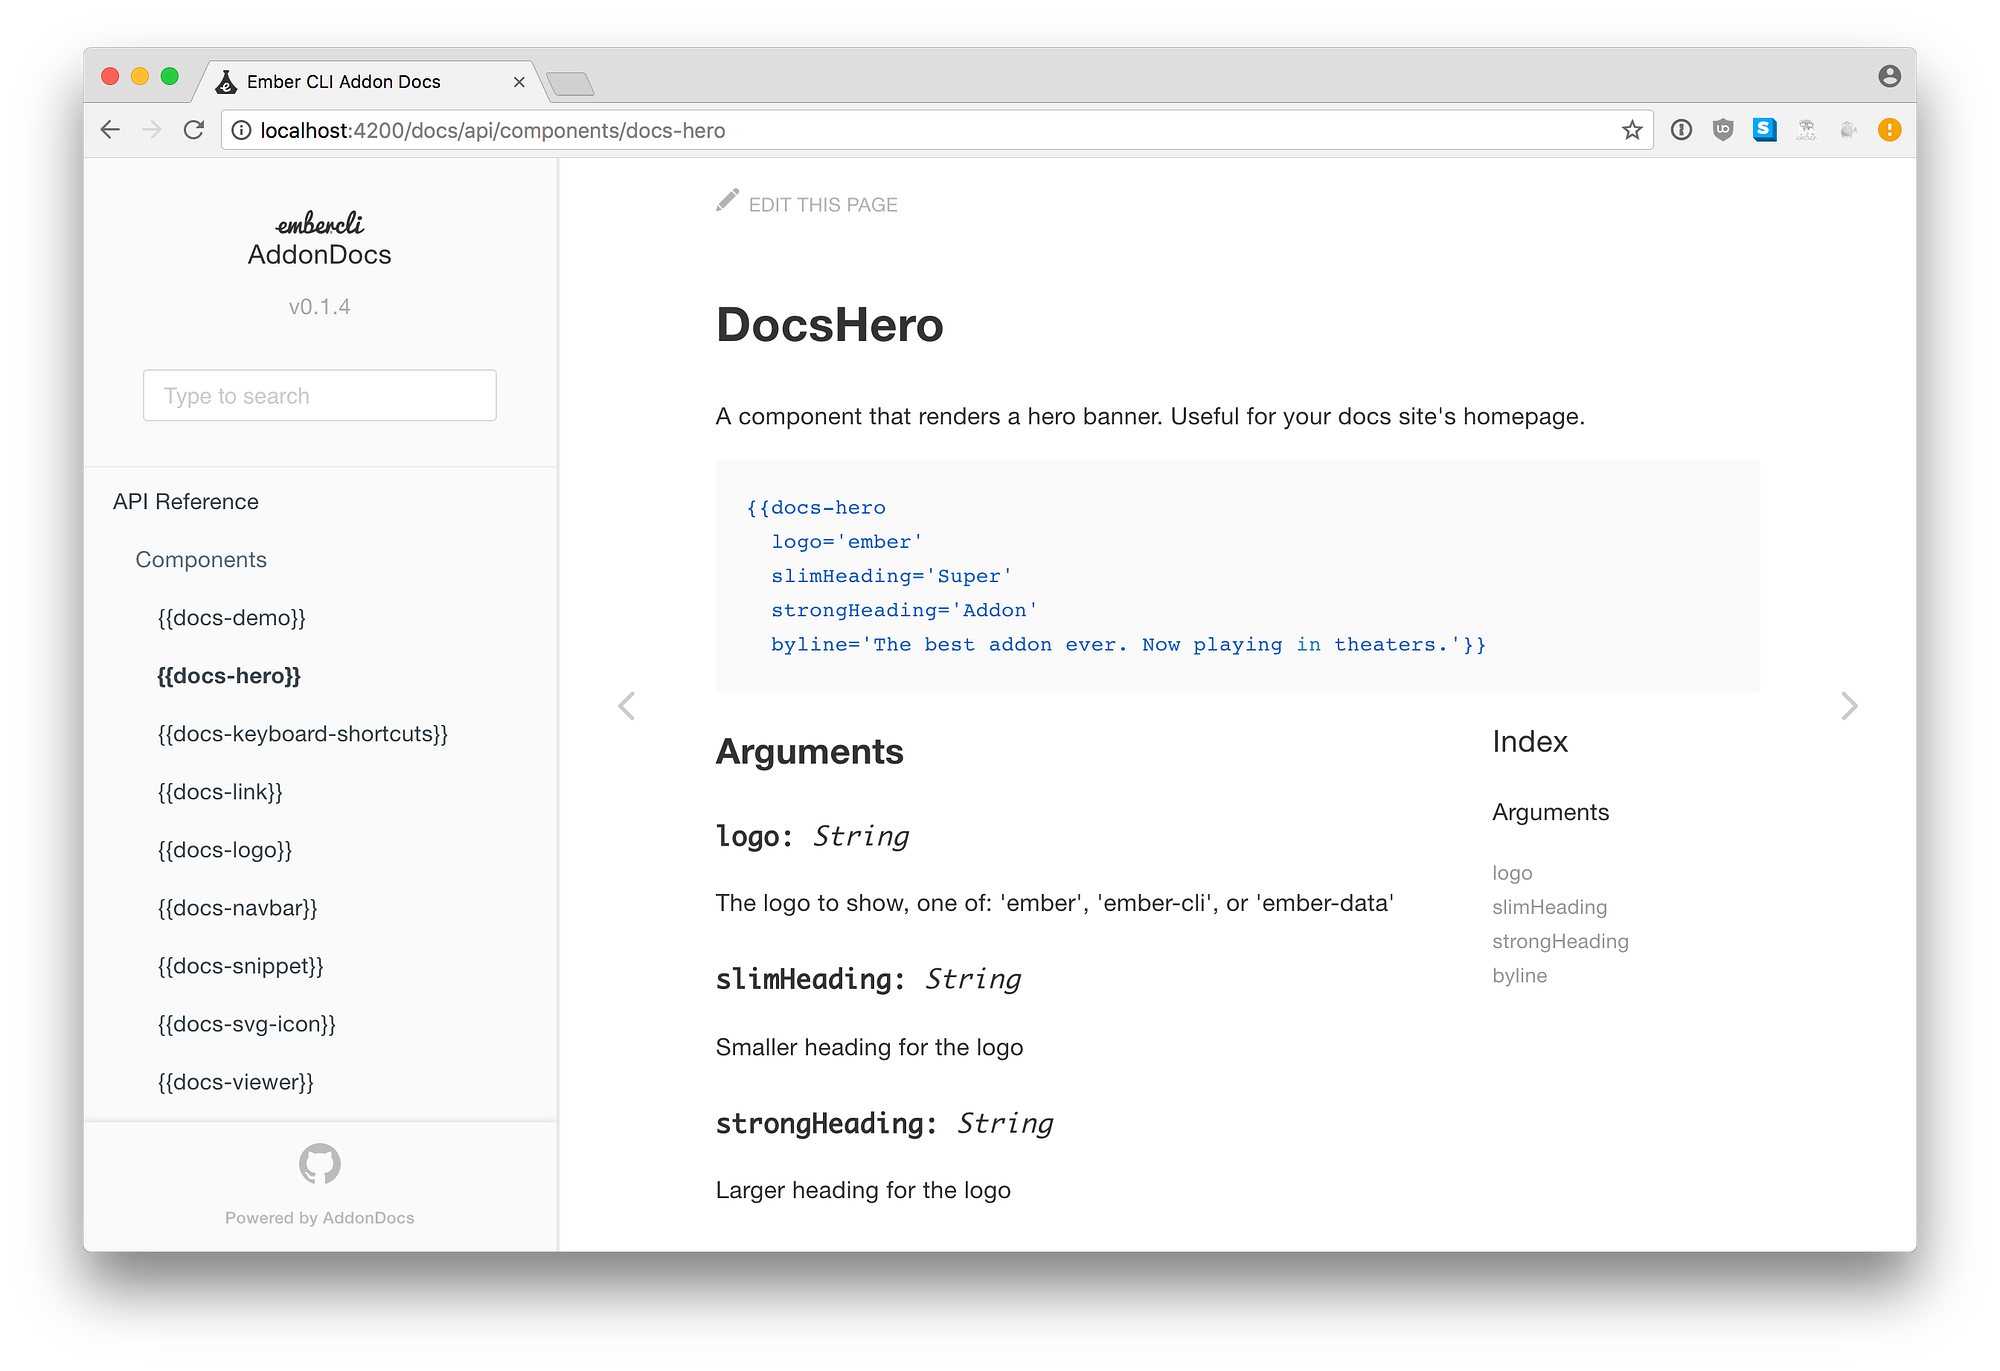Viewport: 2000px width, 1371px height.
Task: Reload the current page
Action: click(x=193, y=129)
